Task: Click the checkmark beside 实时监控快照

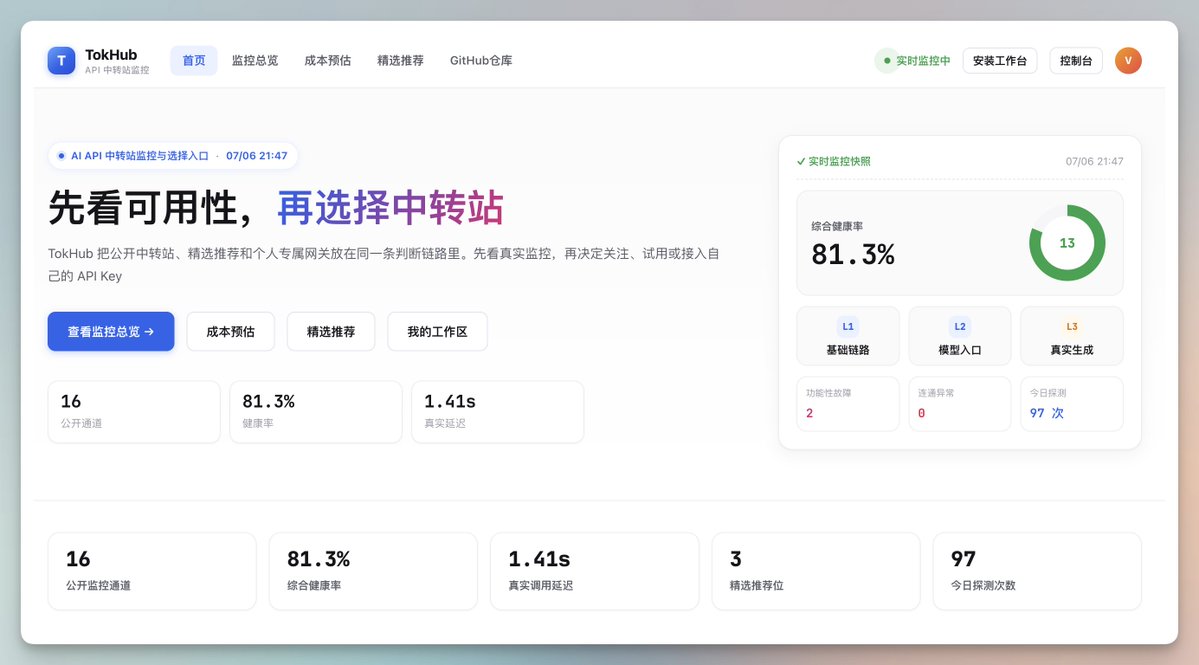Action: 801,161
